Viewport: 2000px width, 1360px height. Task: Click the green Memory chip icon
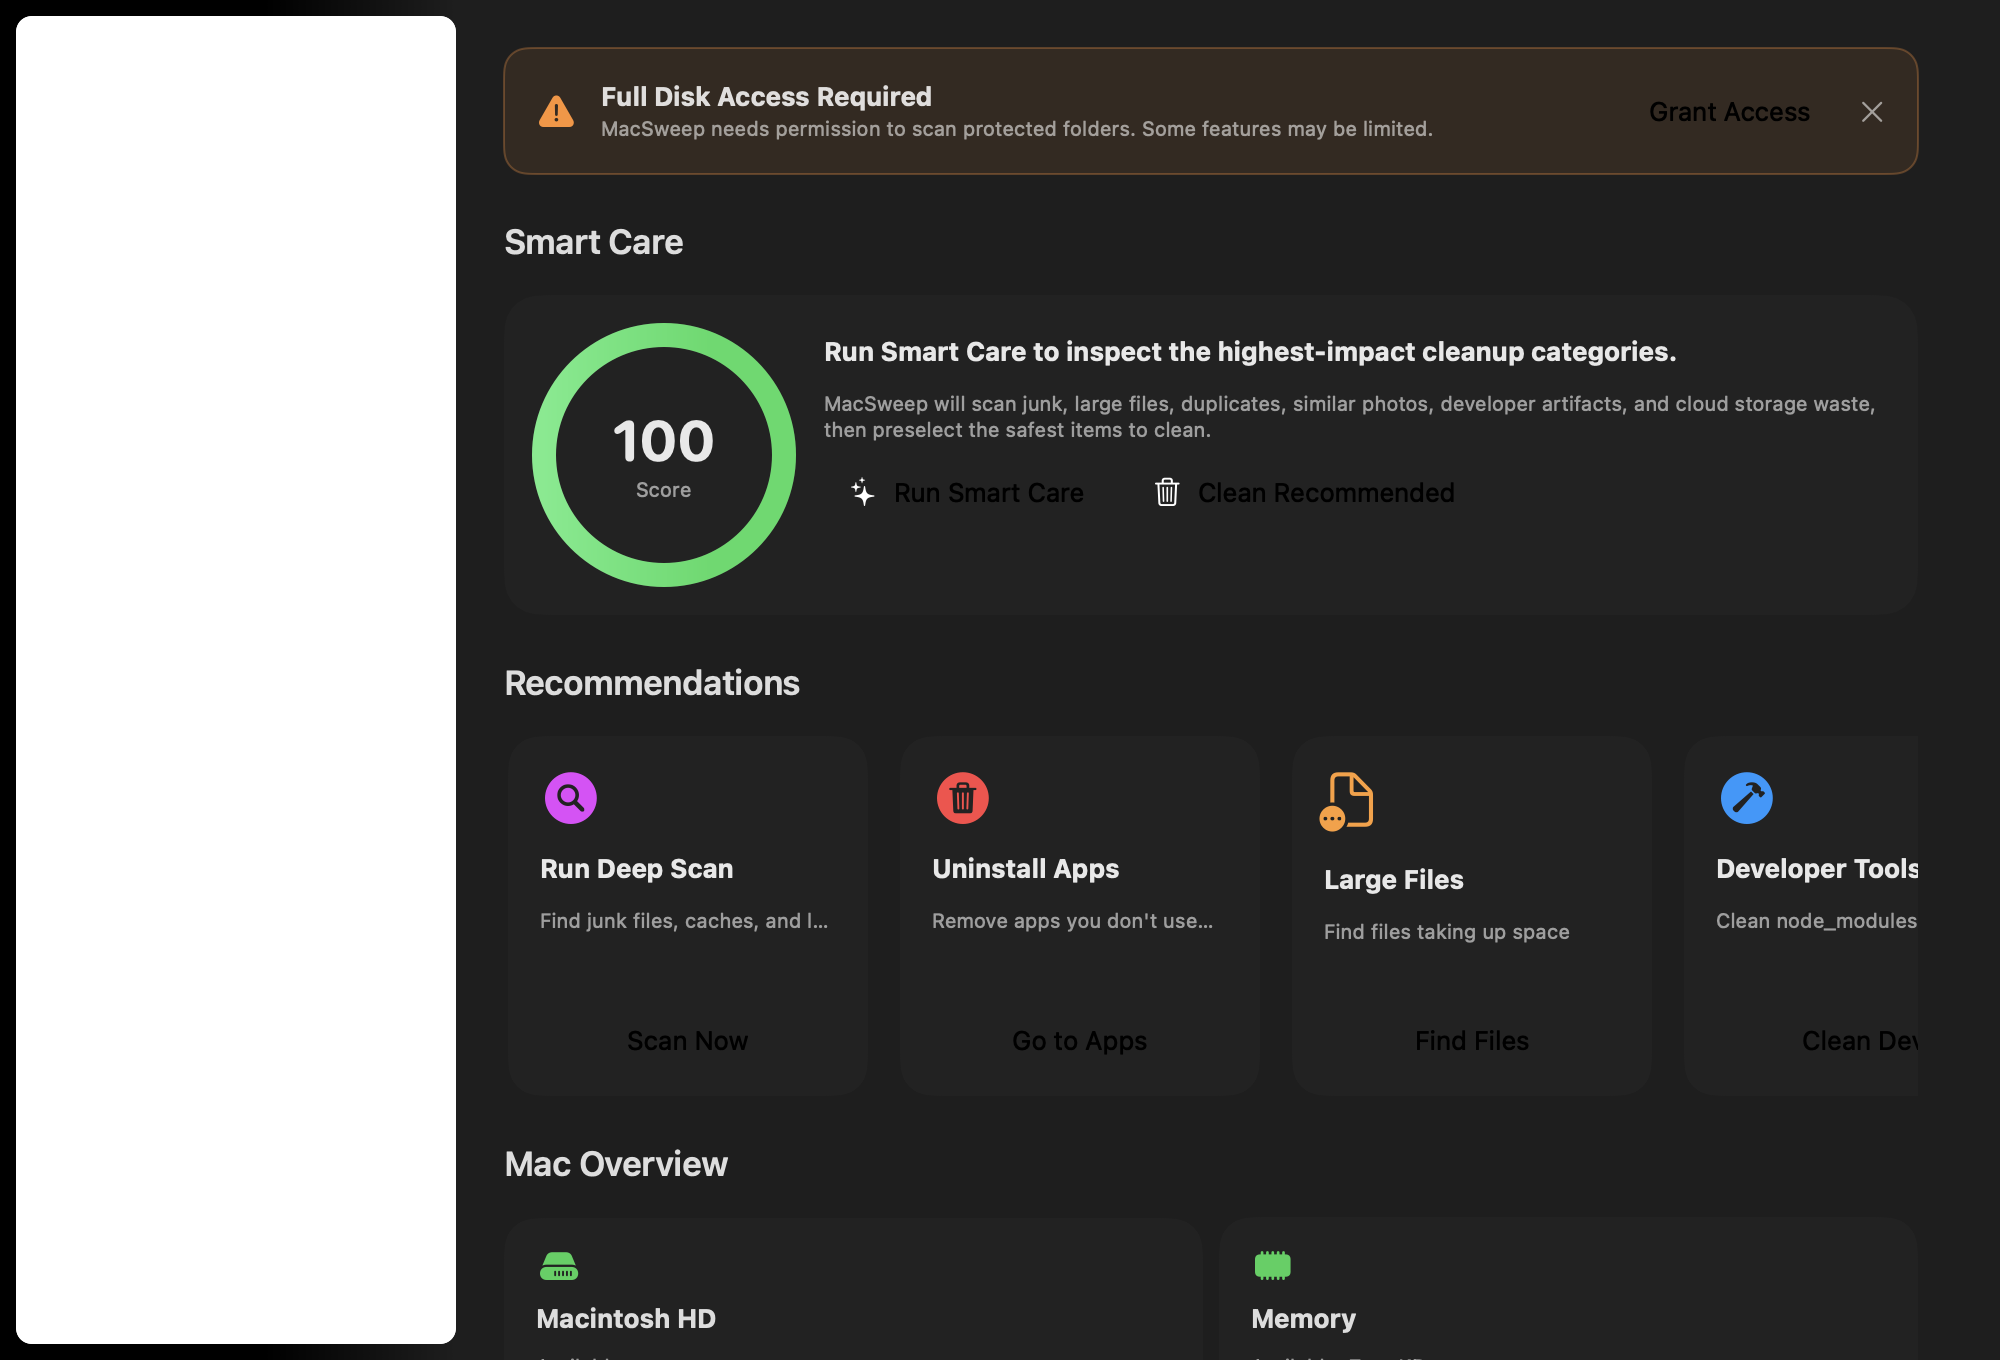[x=1273, y=1265]
